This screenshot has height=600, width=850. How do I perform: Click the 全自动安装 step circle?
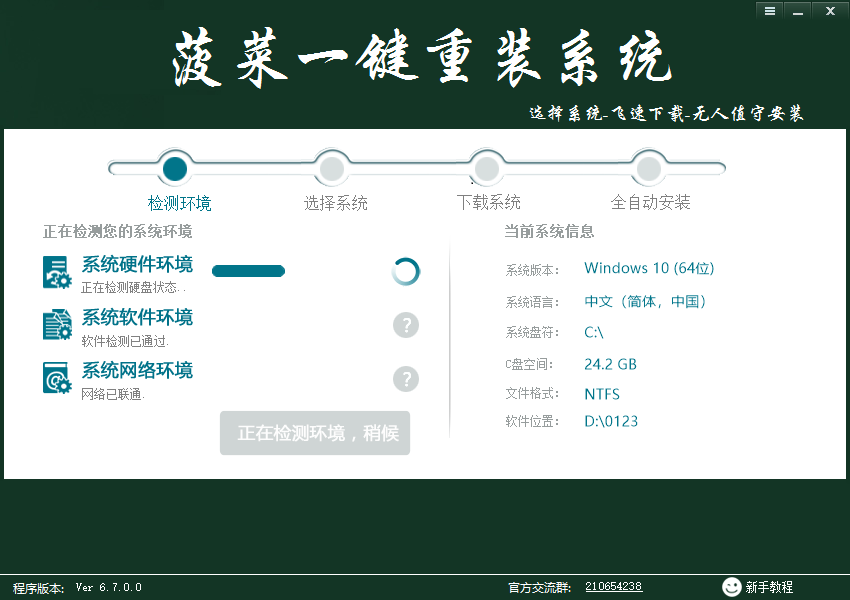coord(648,169)
